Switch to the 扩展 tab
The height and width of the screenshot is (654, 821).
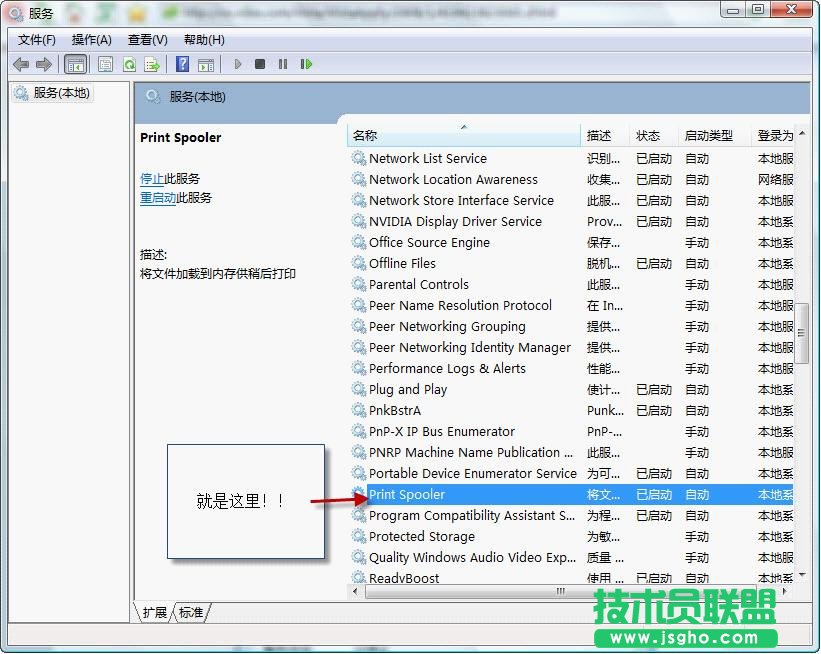coord(153,613)
